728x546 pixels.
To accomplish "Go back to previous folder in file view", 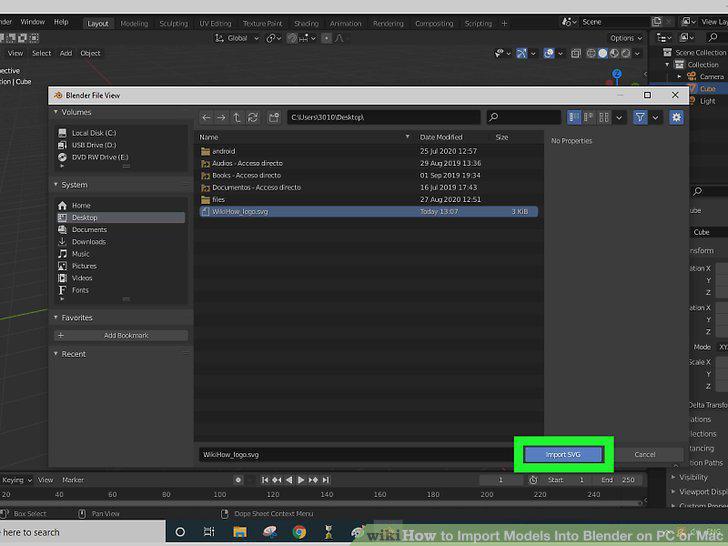I will click(206, 117).
